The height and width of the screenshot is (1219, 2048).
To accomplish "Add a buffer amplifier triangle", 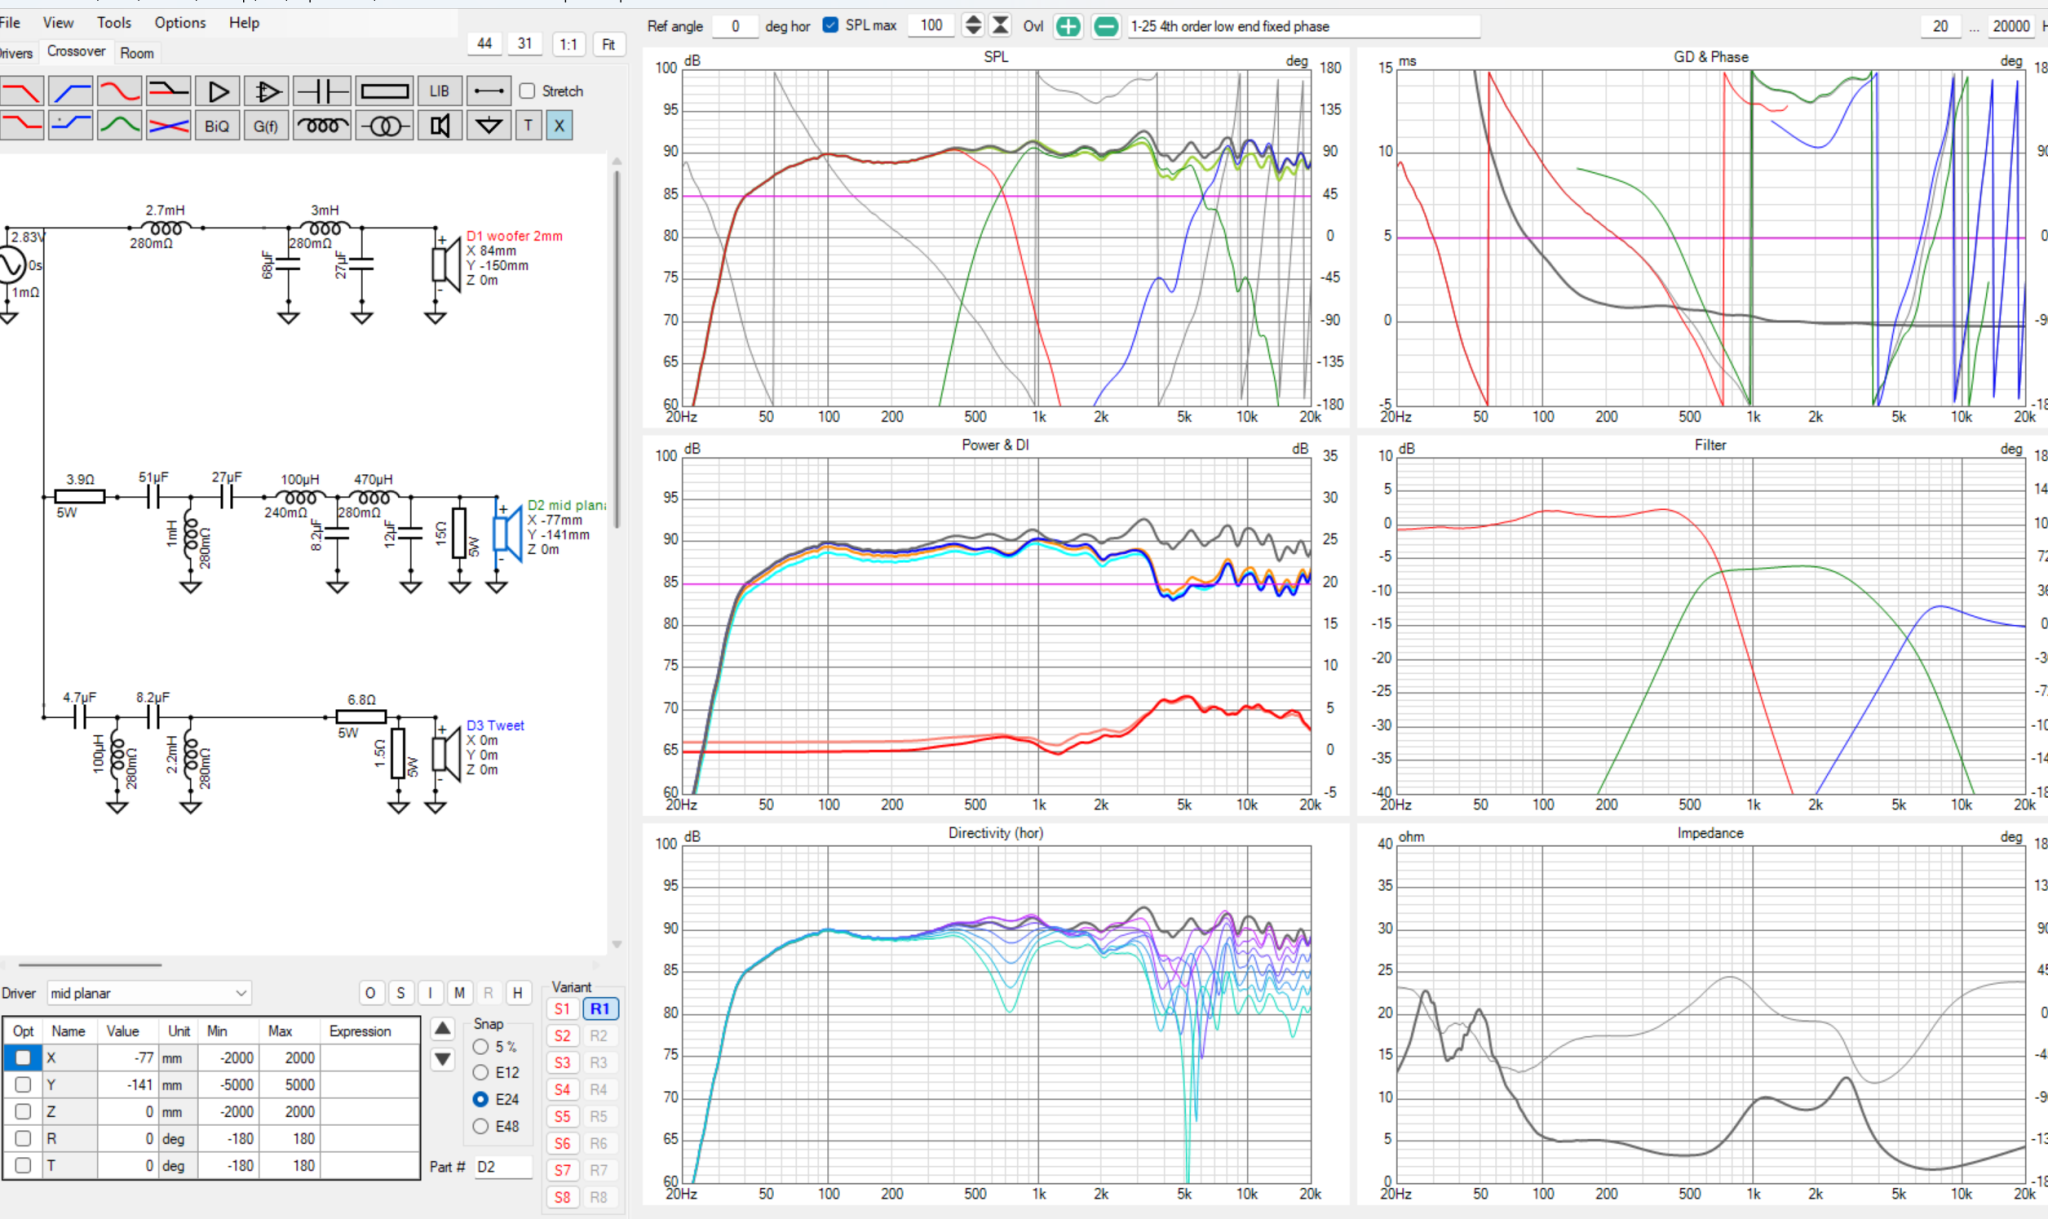I will coord(218,91).
